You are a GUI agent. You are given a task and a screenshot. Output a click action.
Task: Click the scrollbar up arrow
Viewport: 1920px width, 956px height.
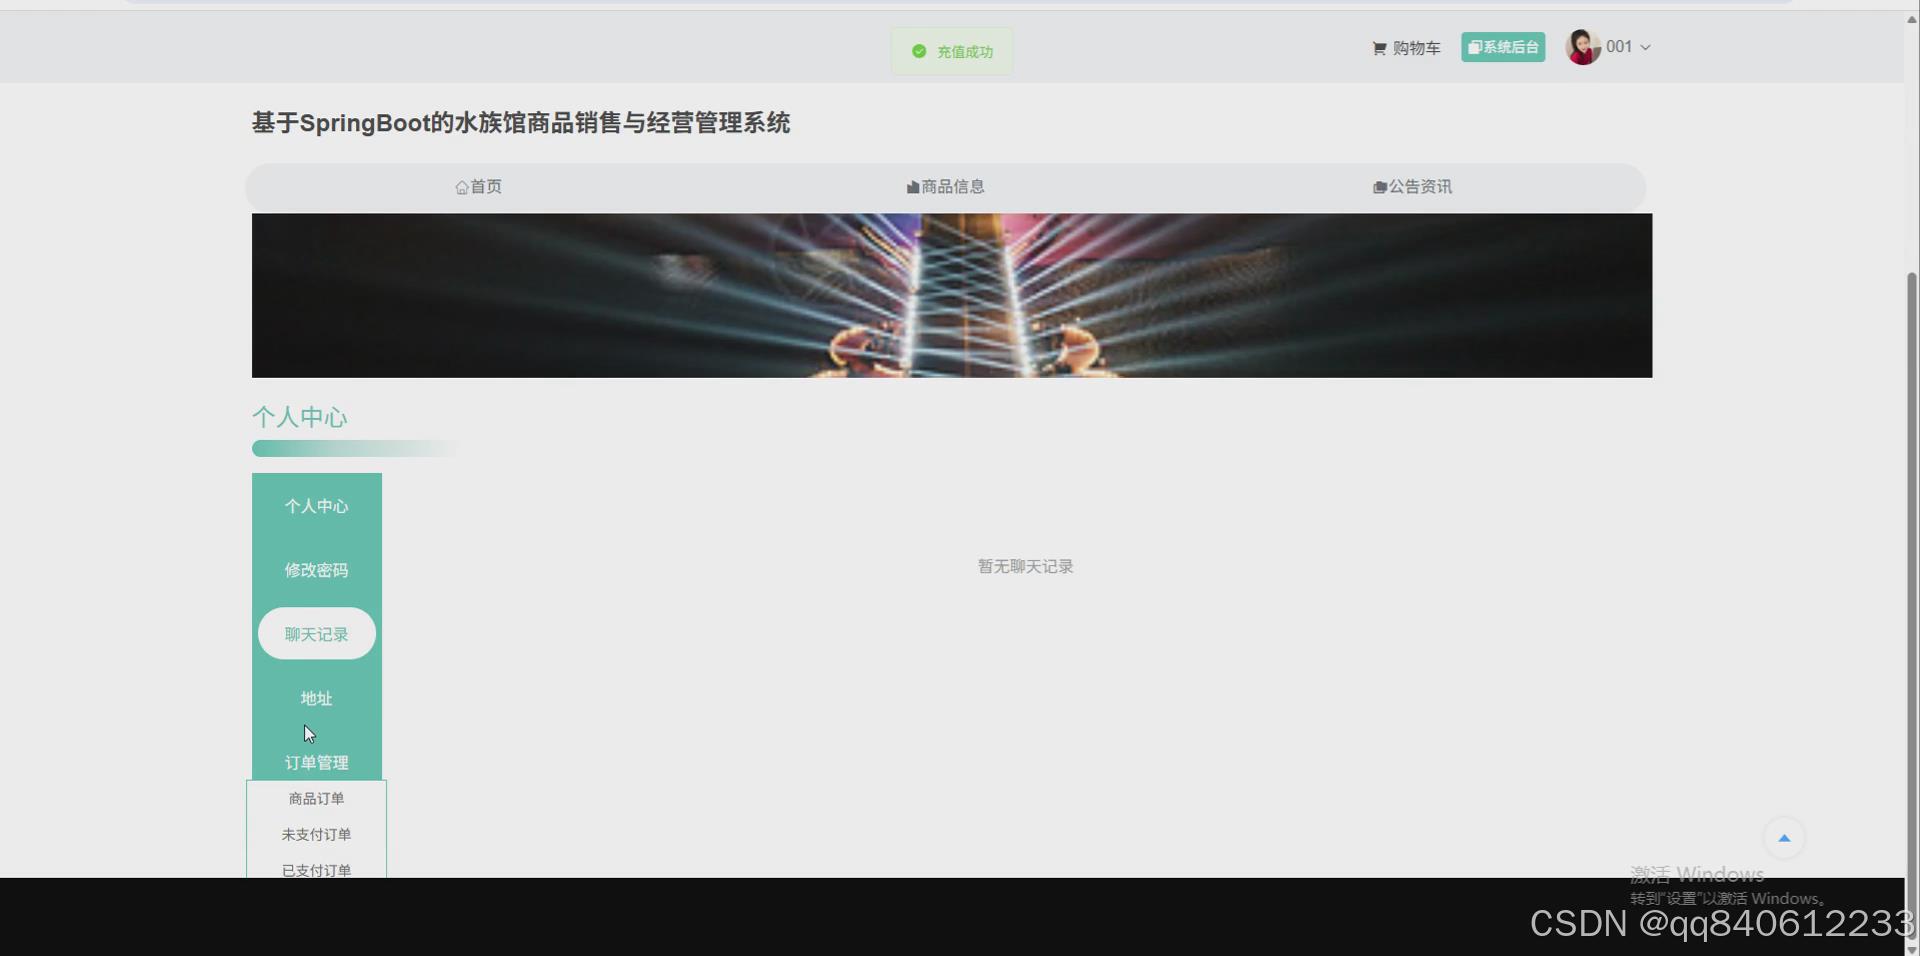(x=1912, y=19)
